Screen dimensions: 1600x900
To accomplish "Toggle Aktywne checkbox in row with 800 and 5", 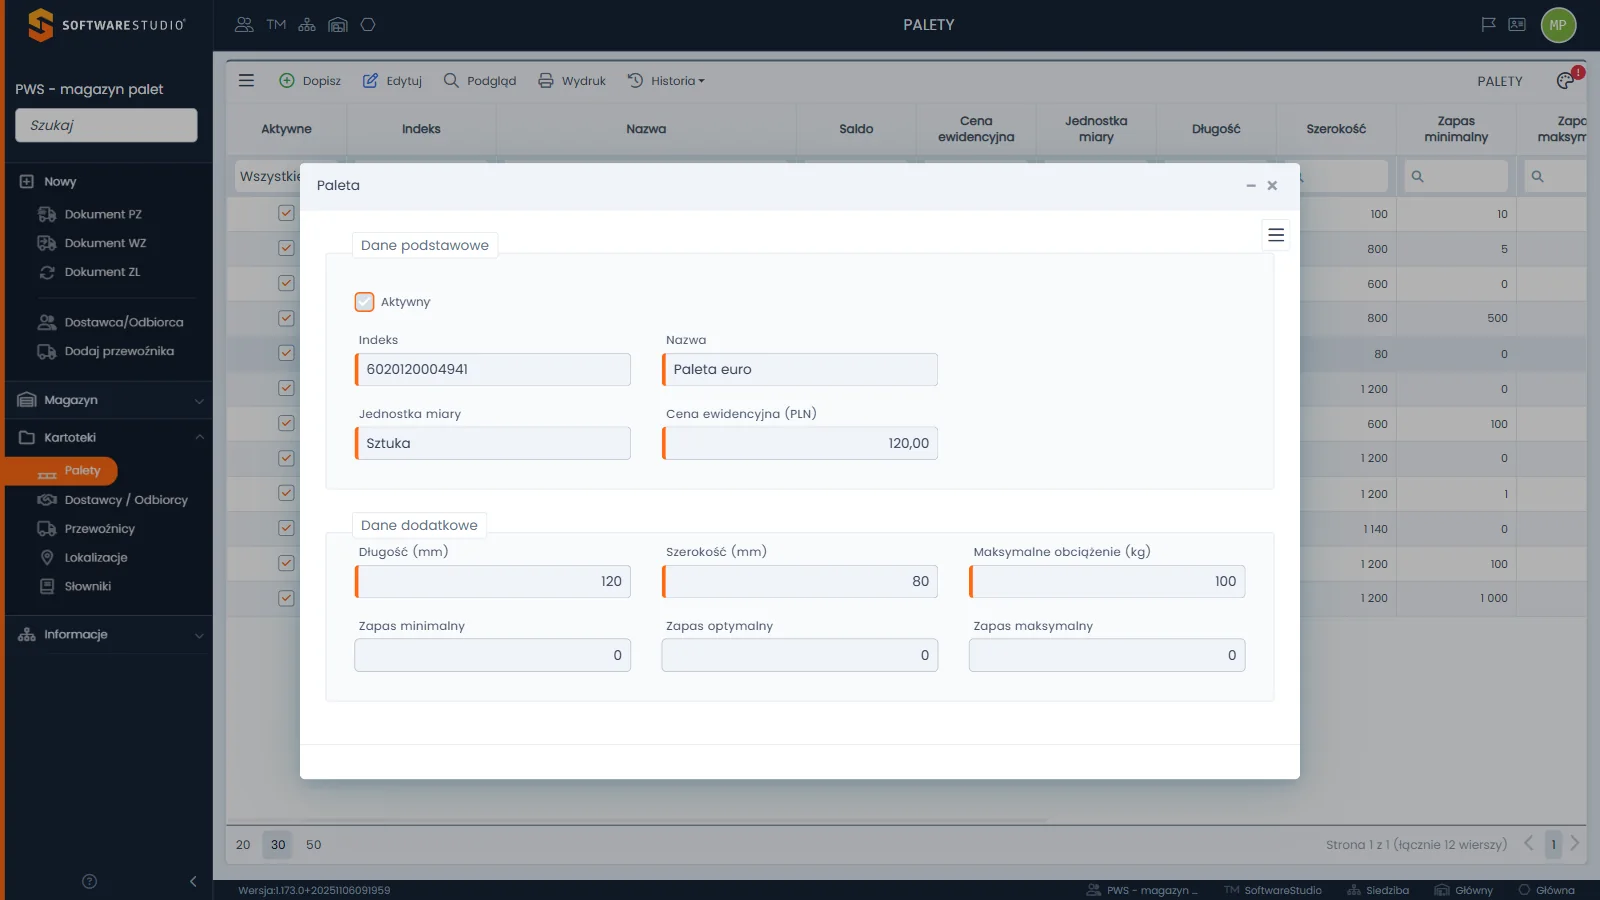I will pos(286,248).
